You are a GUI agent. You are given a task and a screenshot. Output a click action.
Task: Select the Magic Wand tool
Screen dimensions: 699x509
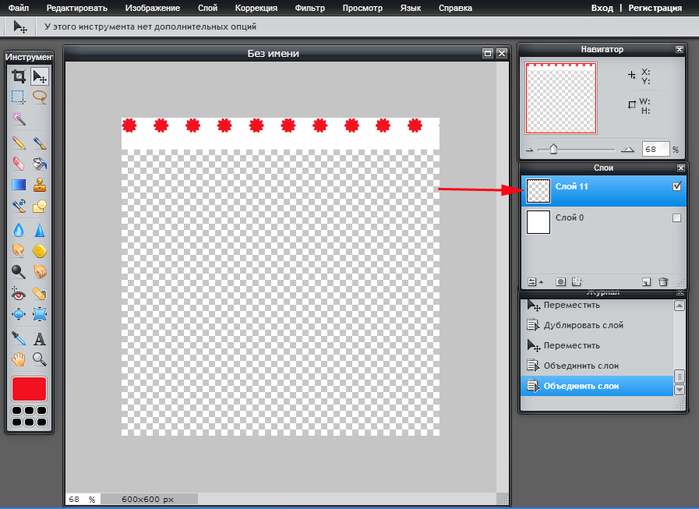[18, 118]
